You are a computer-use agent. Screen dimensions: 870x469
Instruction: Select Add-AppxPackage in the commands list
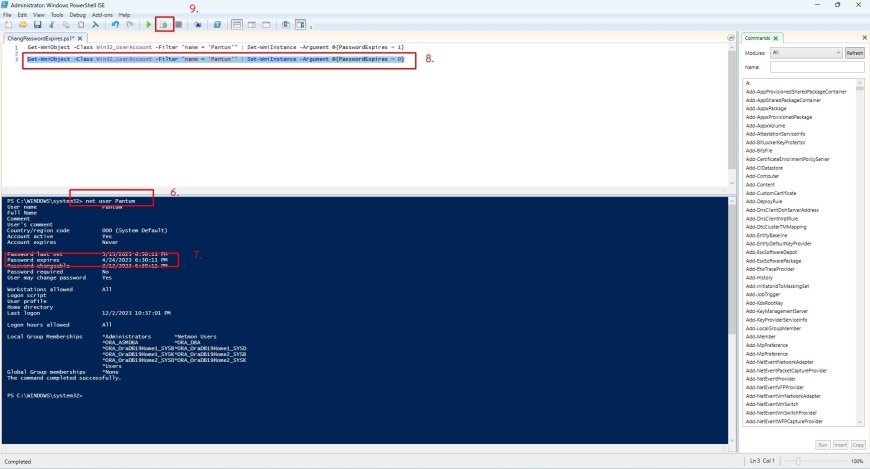pos(766,108)
